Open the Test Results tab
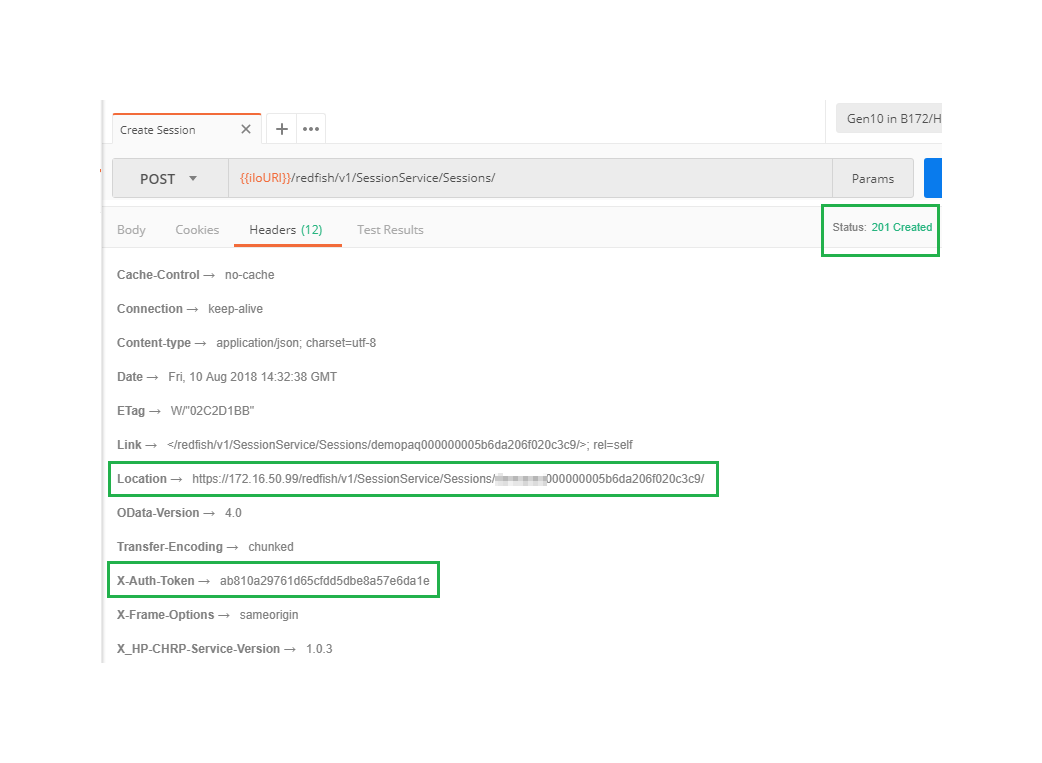 pos(390,230)
